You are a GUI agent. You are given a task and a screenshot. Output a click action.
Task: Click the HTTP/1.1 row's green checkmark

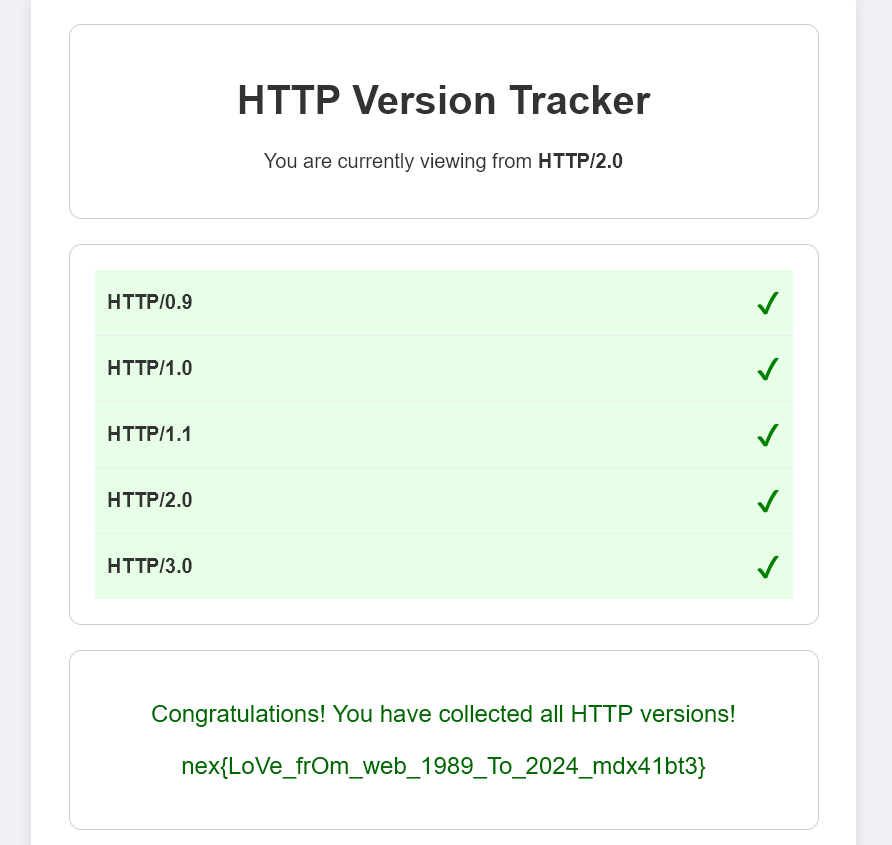(x=767, y=435)
